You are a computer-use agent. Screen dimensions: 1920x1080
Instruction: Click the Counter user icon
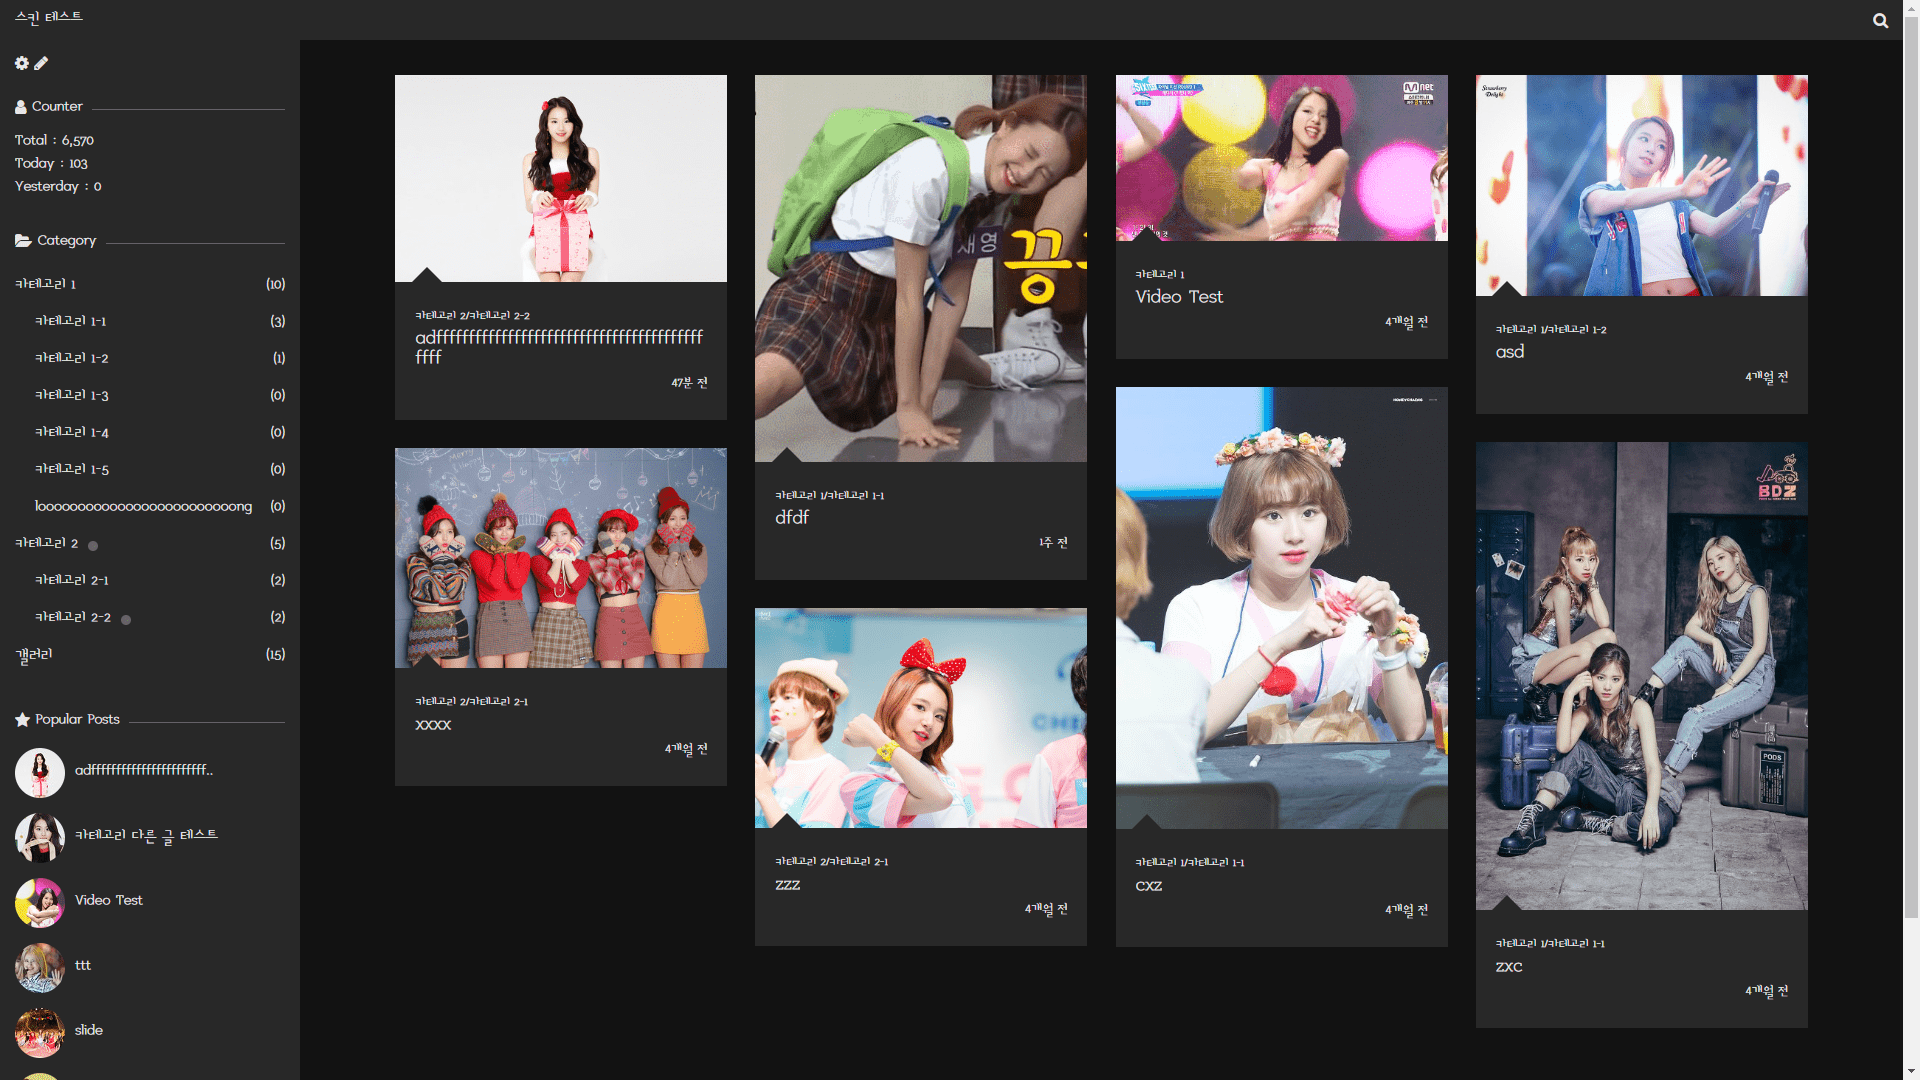[x=21, y=106]
